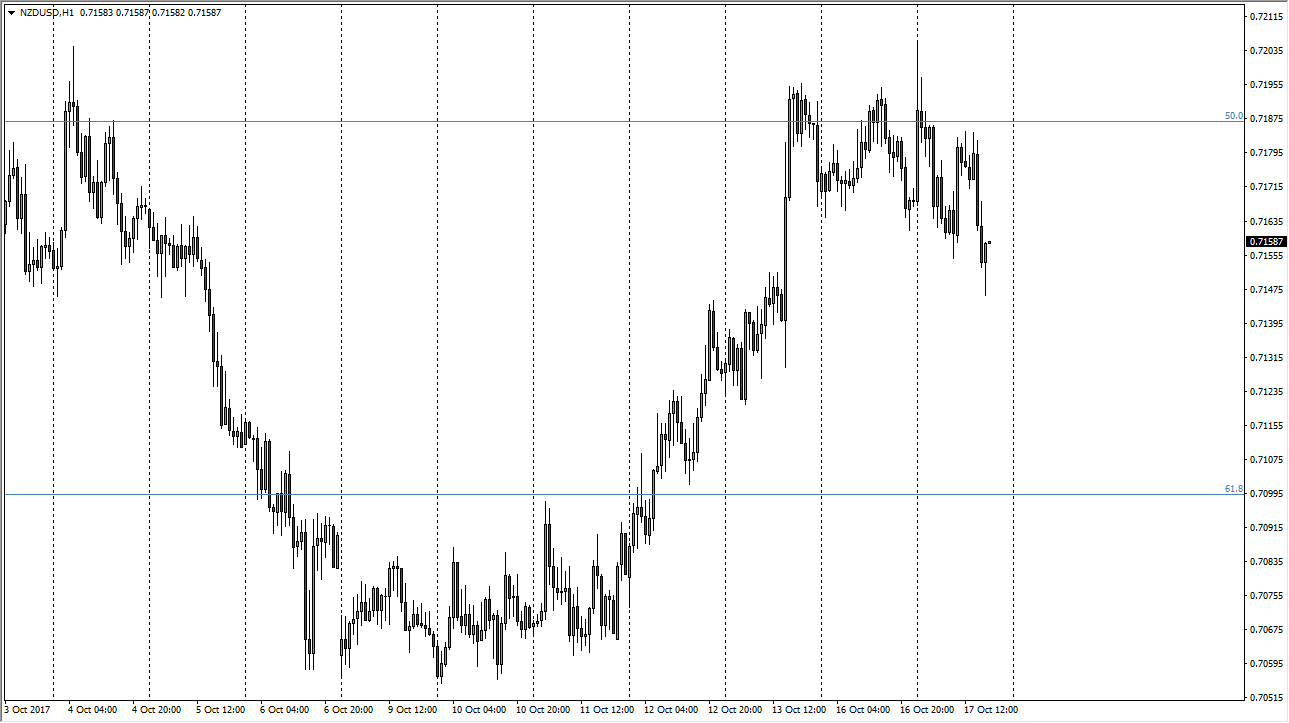Click the 16 Oct 20:00 time label
The width and height of the screenshot is (1289, 723).
pos(925,710)
